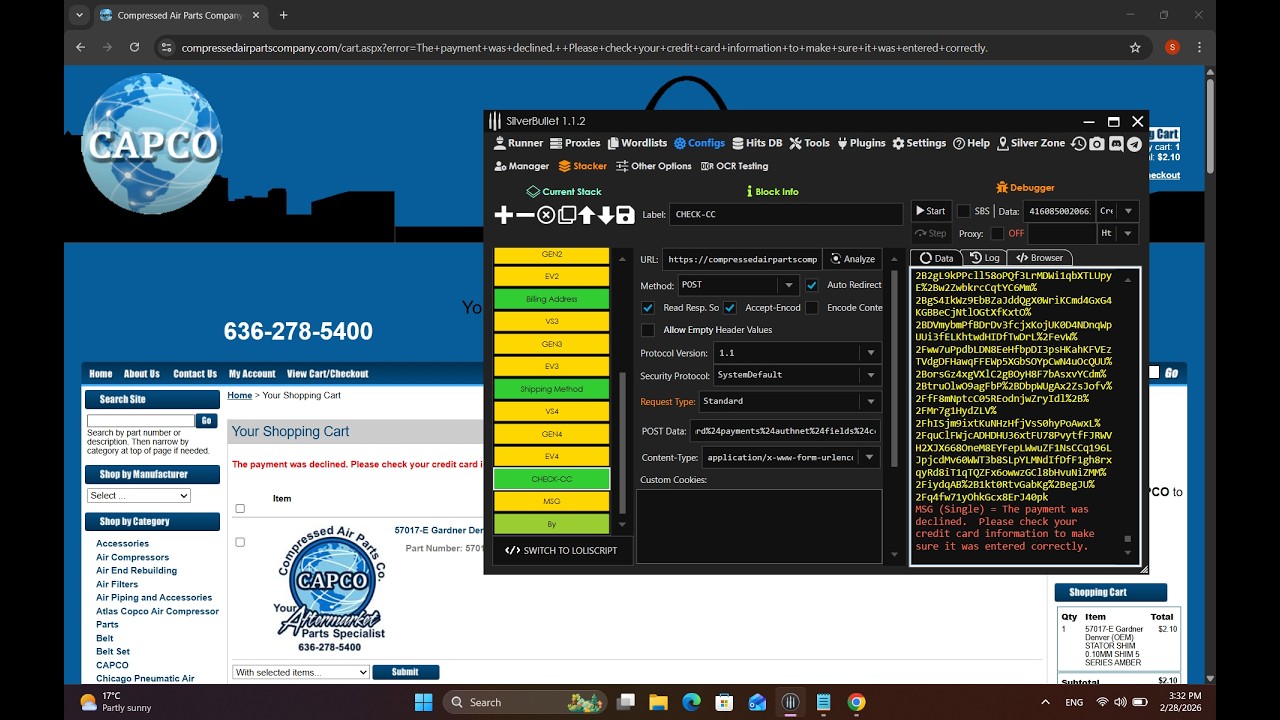Screen dimensions: 1280x720
Task: Open the Proxies menu tab
Action: point(575,143)
